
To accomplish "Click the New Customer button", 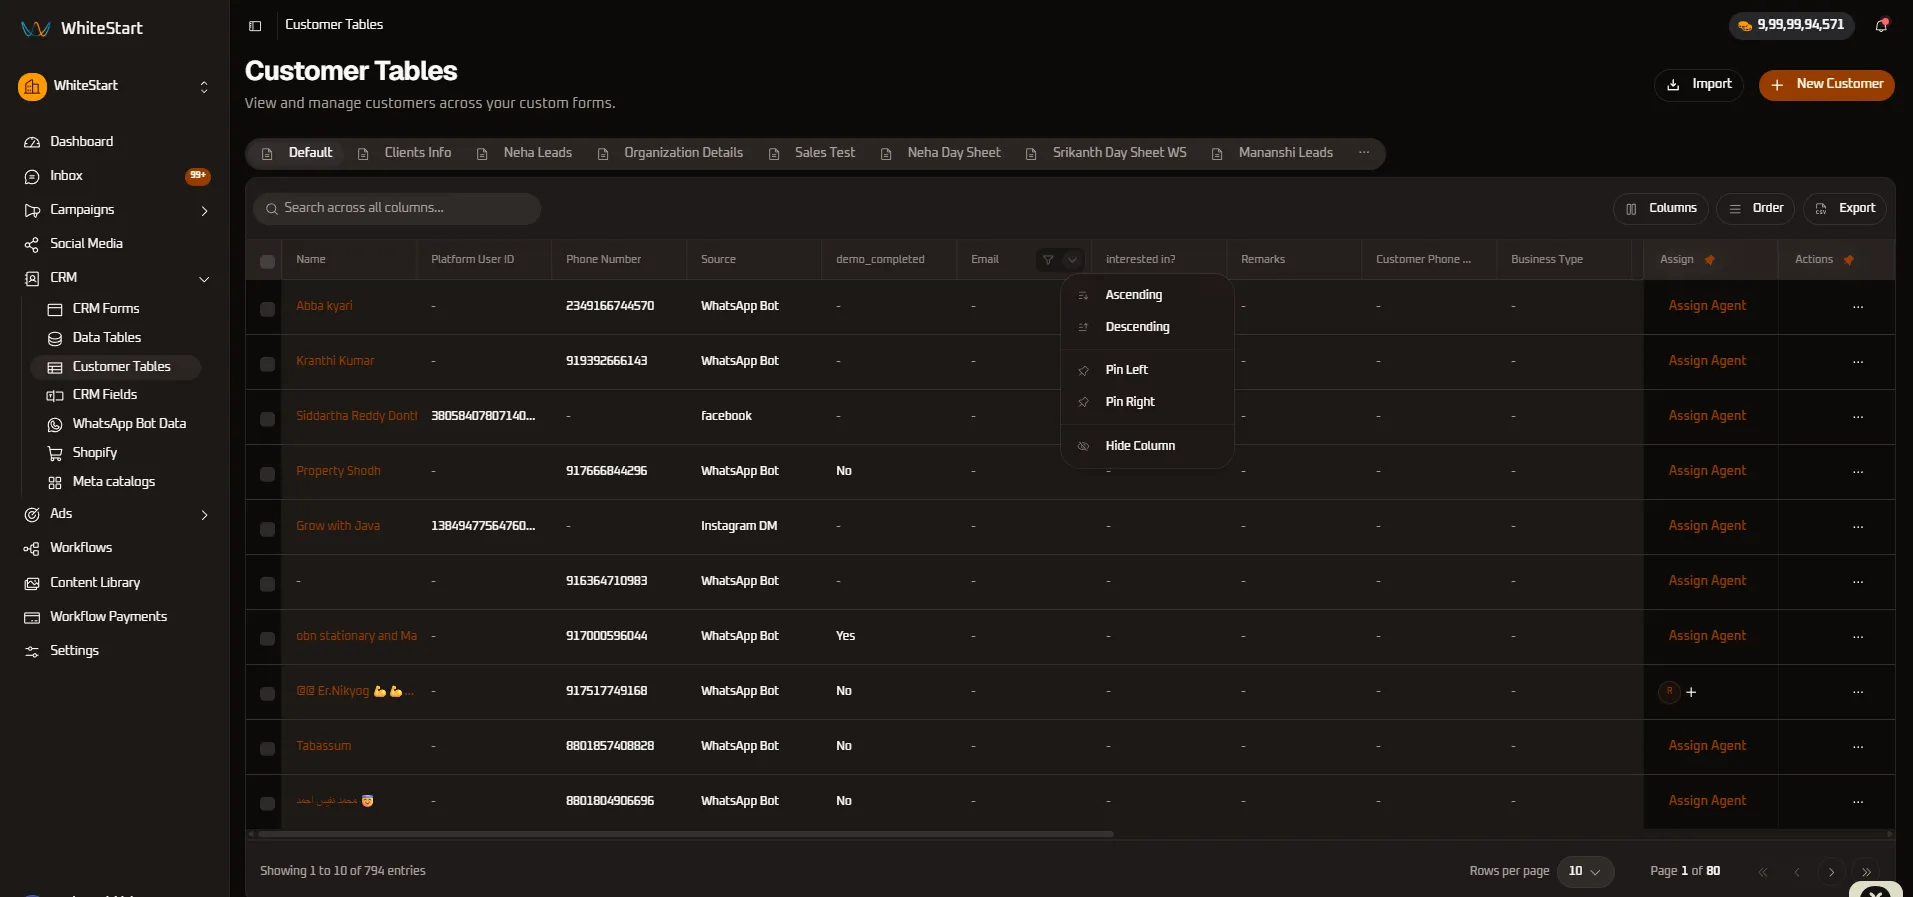I will pyautogui.click(x=1826, y=85).
